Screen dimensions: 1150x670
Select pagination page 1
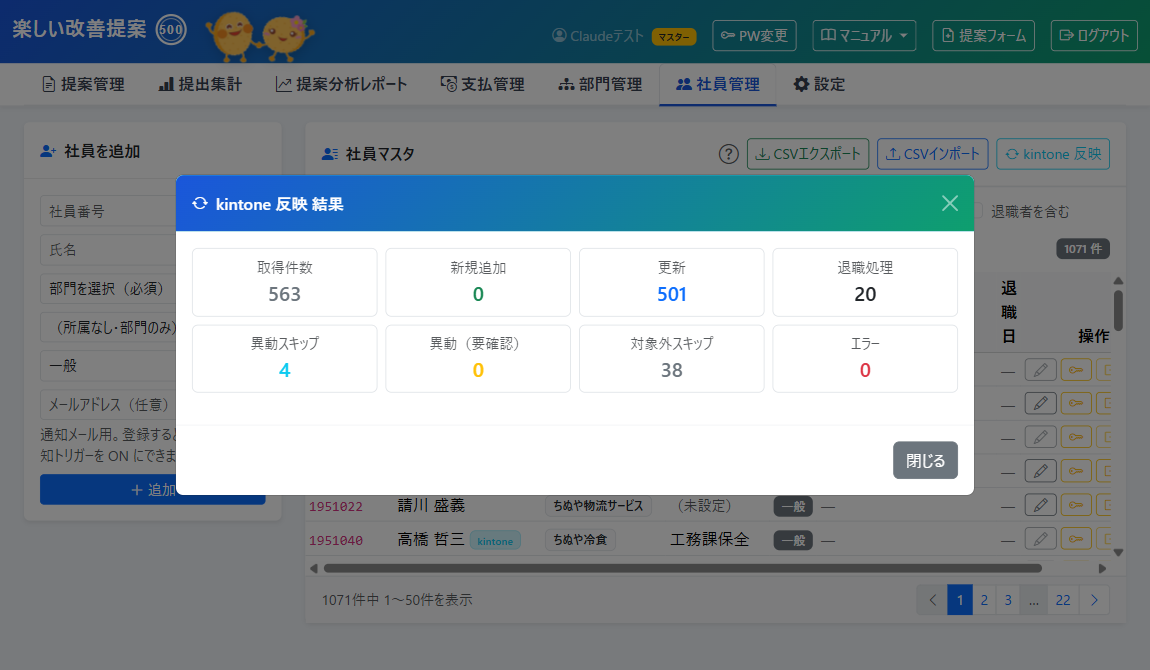pyautogui.click(x=959, y=600)
